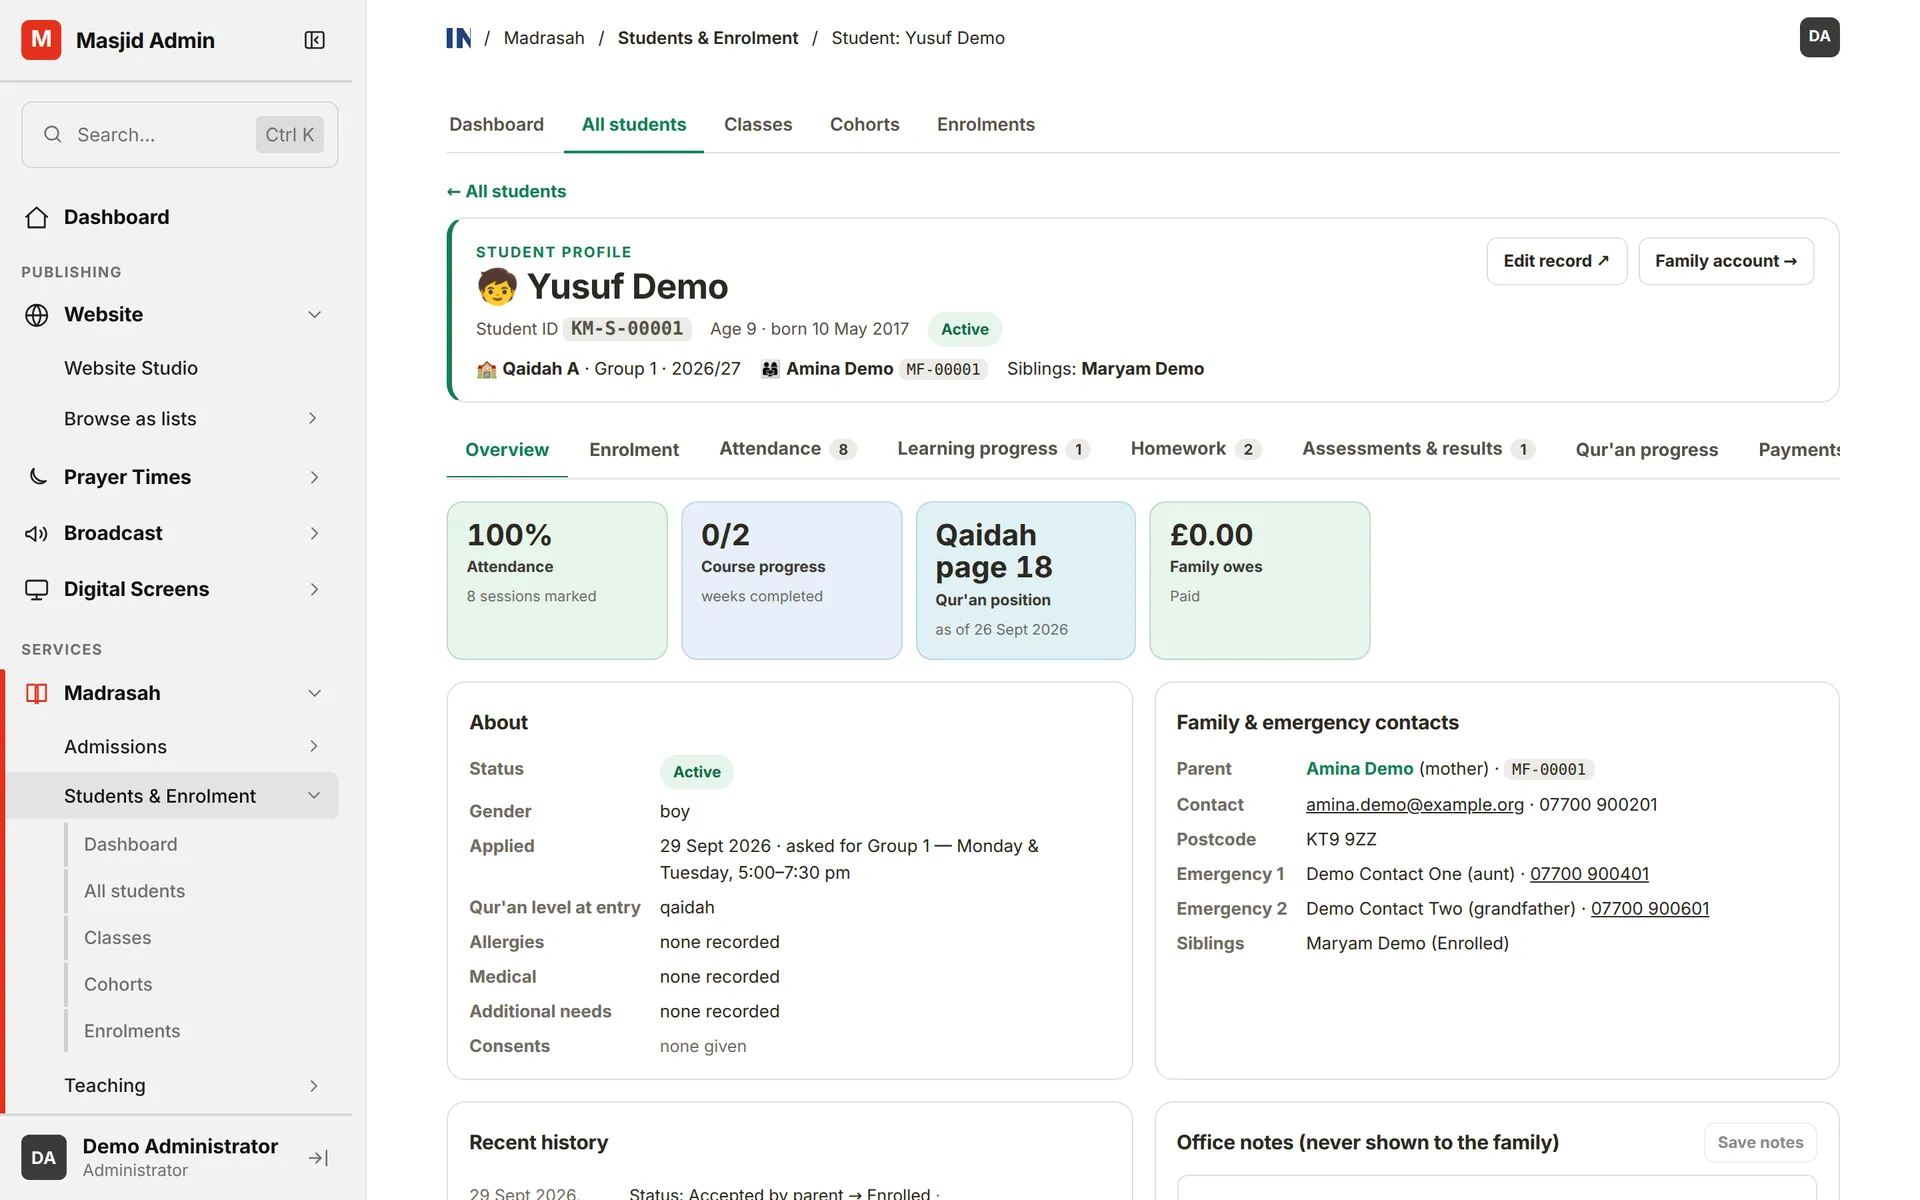Viewport: 1920px width, 1200px height.
Task: Collapse Students & Enrolment chevron
Action: click(314, 796)
